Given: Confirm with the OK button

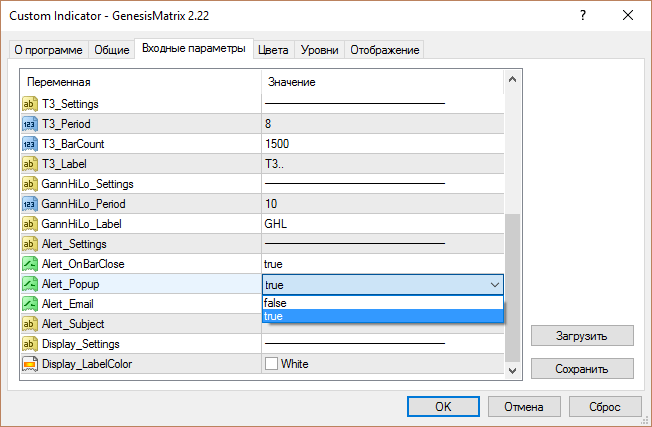Looking at the screenshot, I should pos(443,406).
